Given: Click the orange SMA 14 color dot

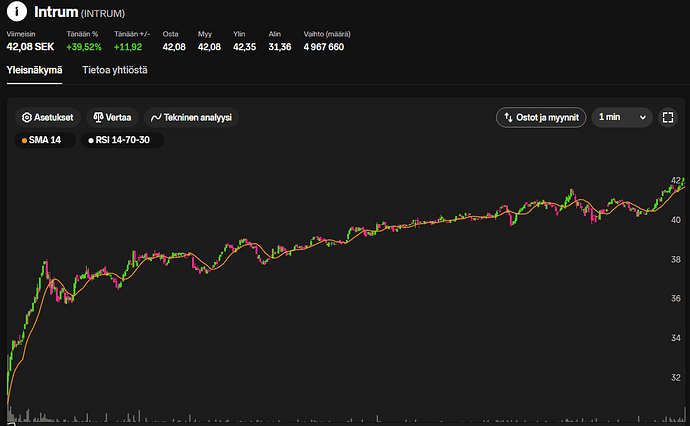Looking at the screenshot, I should 24,140.
